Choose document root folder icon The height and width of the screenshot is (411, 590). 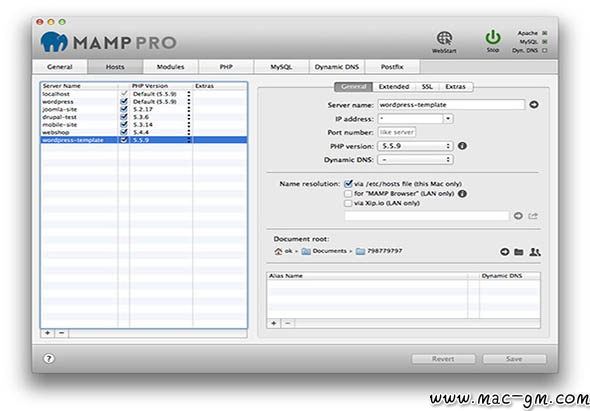click(x=519, y=252)
